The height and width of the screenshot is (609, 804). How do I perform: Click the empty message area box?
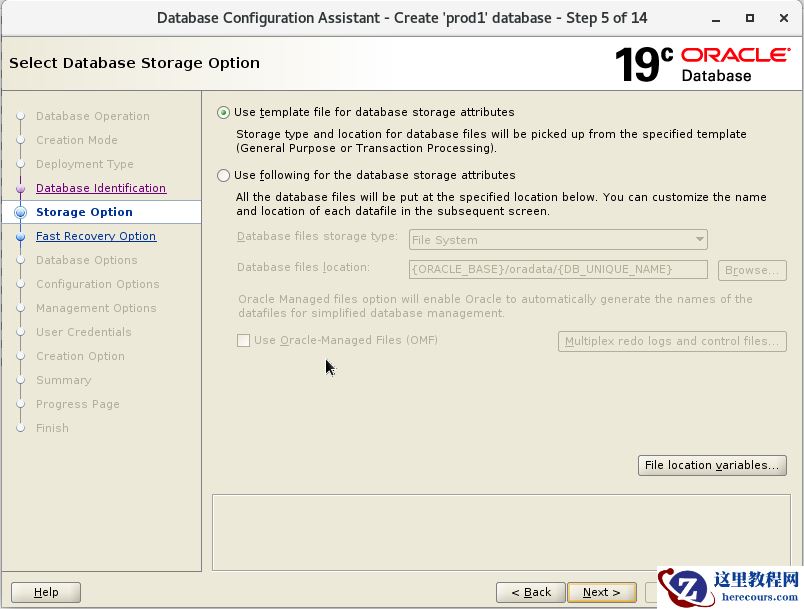coord(501,532)
